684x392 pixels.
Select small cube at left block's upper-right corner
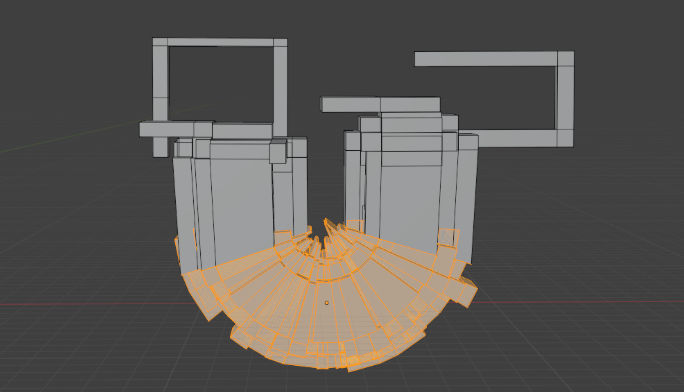[277, 152]
